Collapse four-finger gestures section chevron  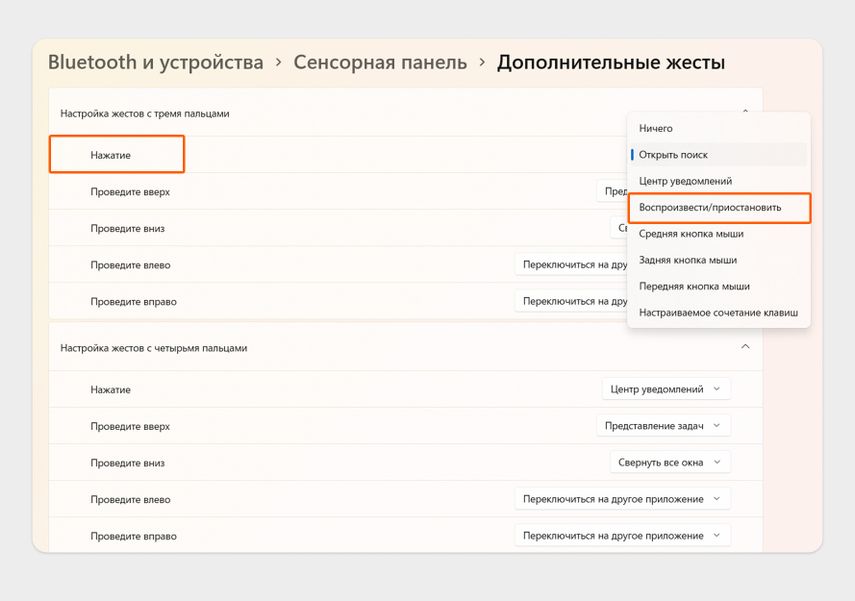[x=745, y=347]
